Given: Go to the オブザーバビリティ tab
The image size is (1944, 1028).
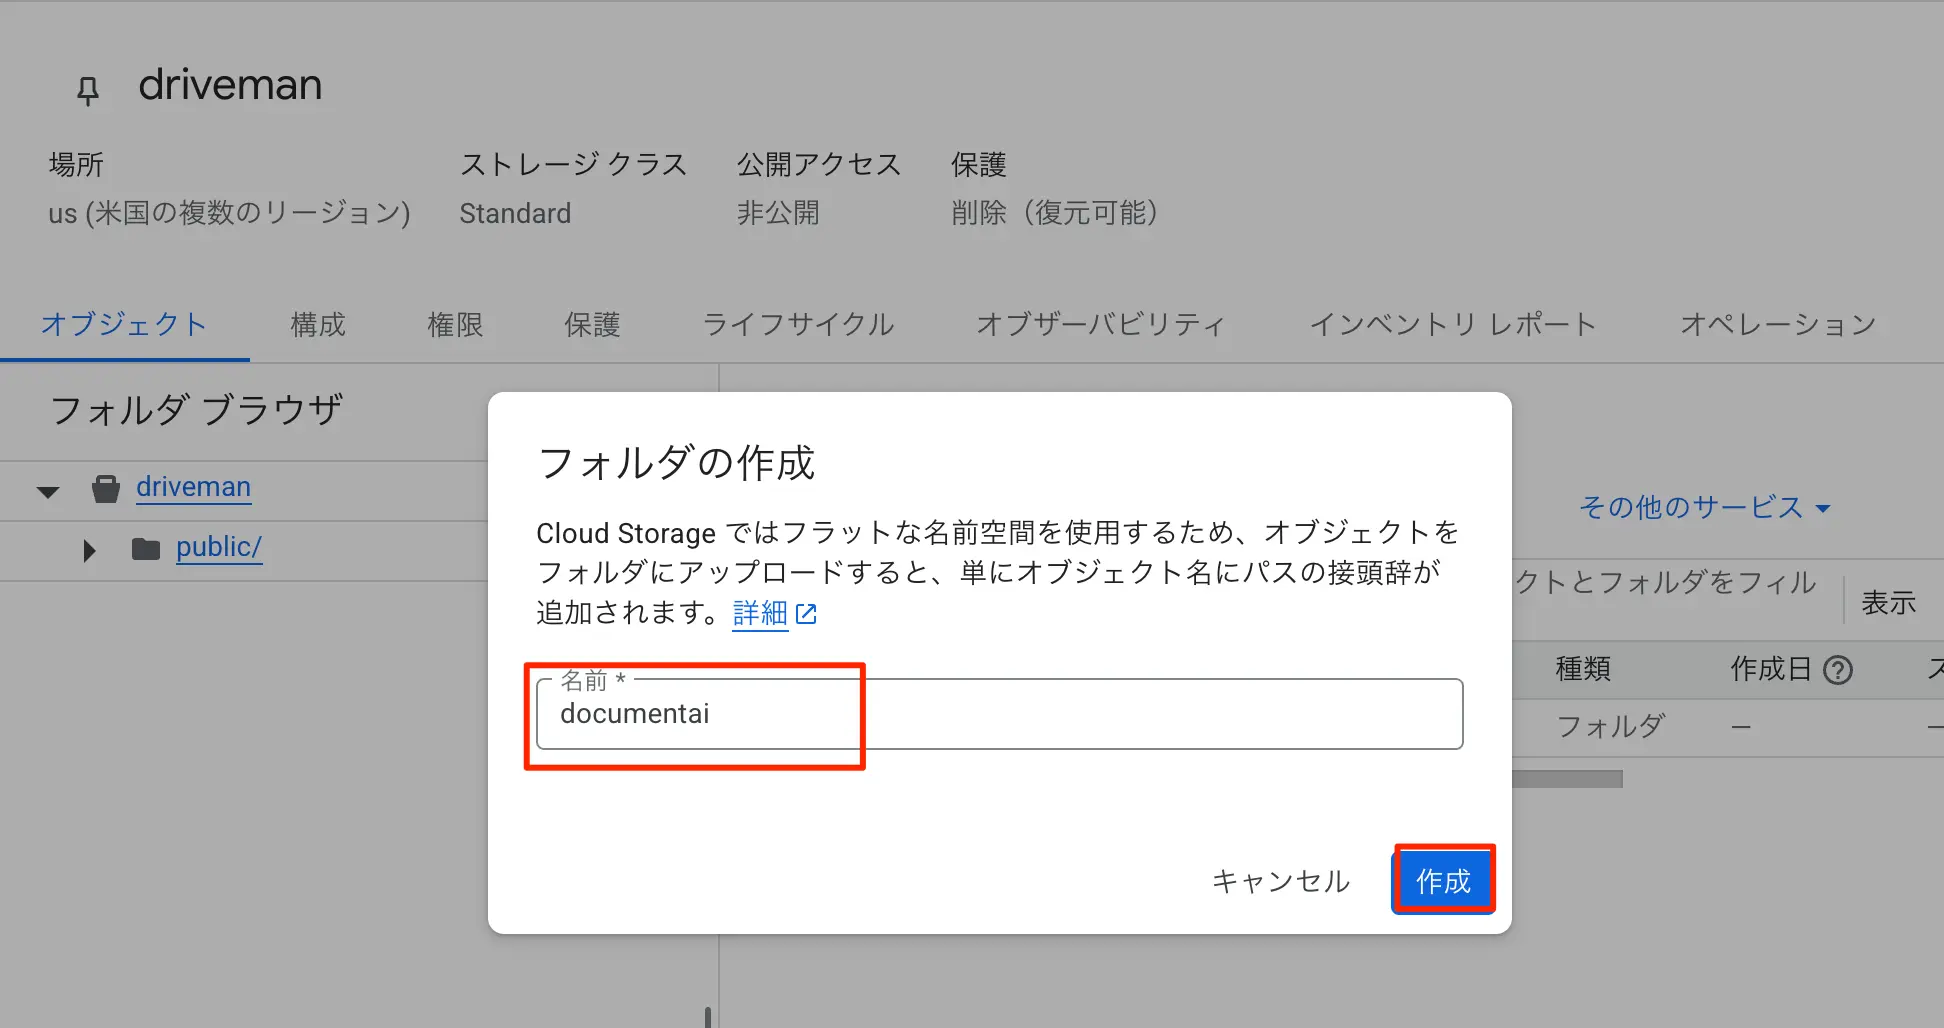Looking at the screenshot, I should pos(1100,325).
